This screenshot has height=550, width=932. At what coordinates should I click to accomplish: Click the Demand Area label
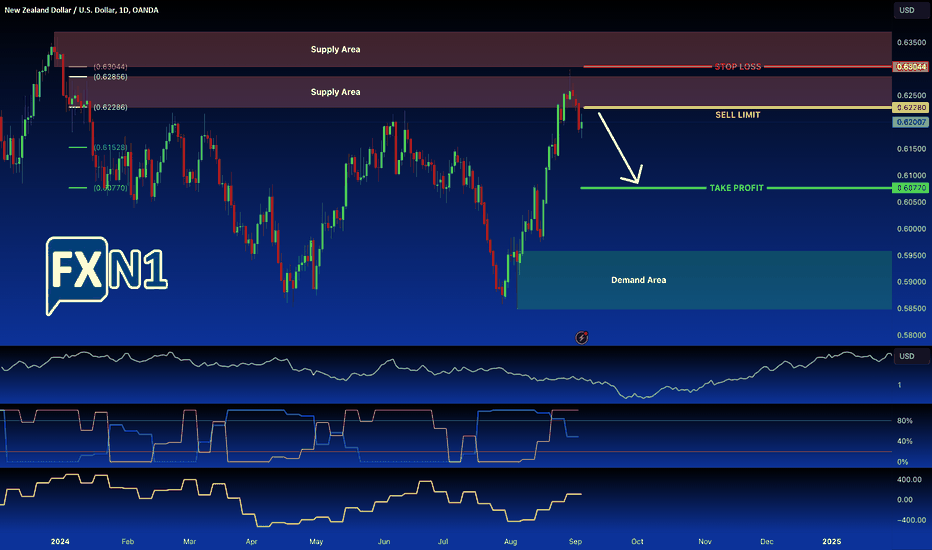[x=638, y=280]
